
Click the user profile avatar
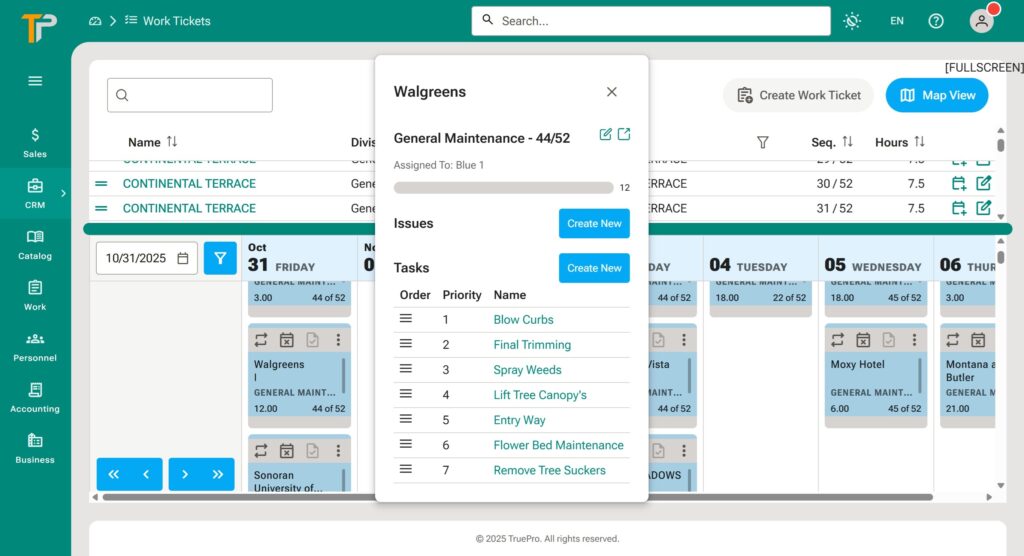pos(981,21)
